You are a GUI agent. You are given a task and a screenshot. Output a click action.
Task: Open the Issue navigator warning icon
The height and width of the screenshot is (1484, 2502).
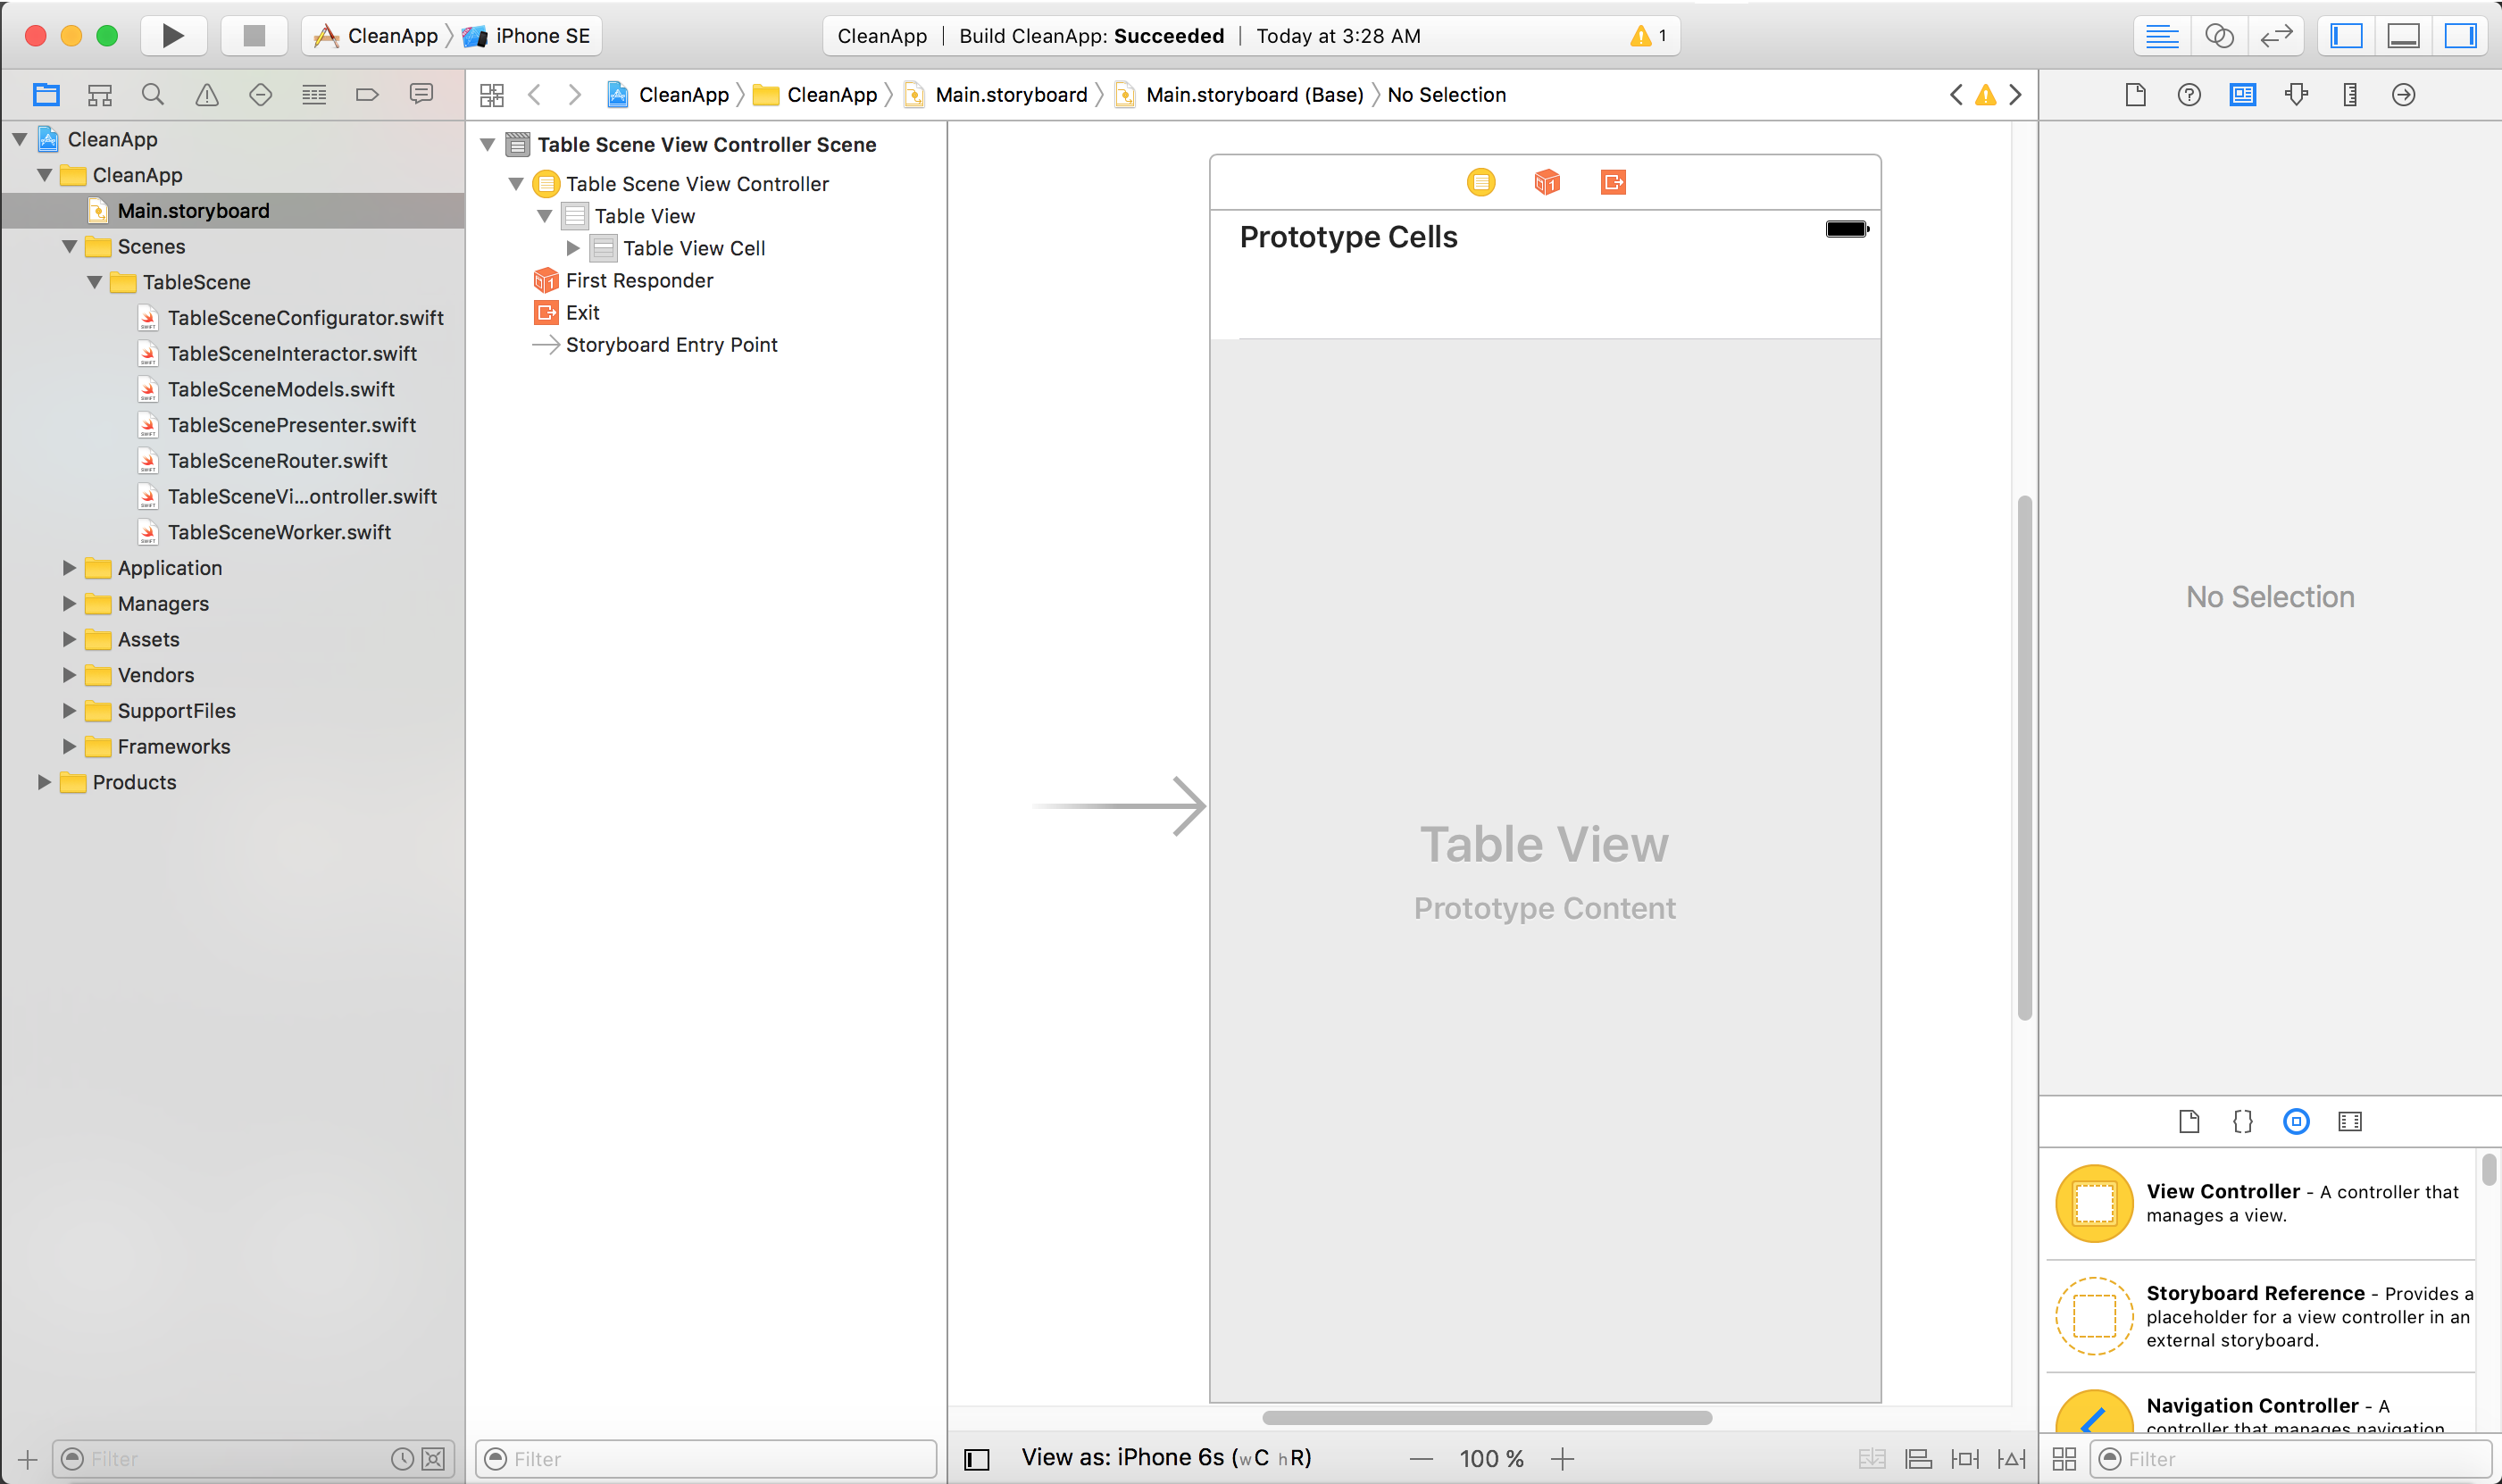207,95
